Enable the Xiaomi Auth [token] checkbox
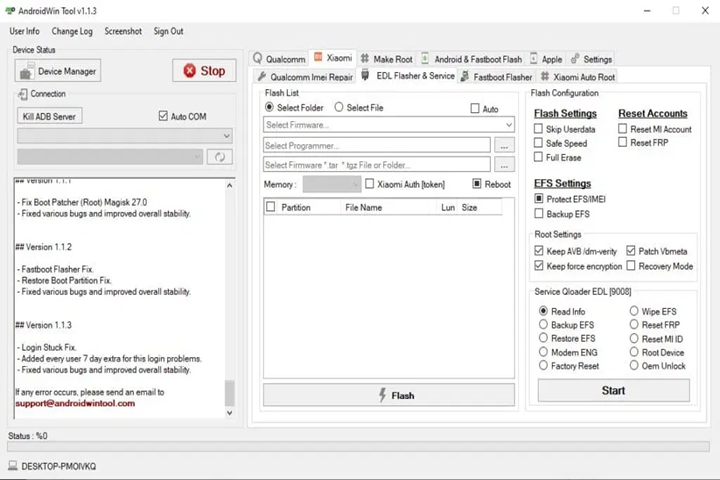 click(370, 184)
